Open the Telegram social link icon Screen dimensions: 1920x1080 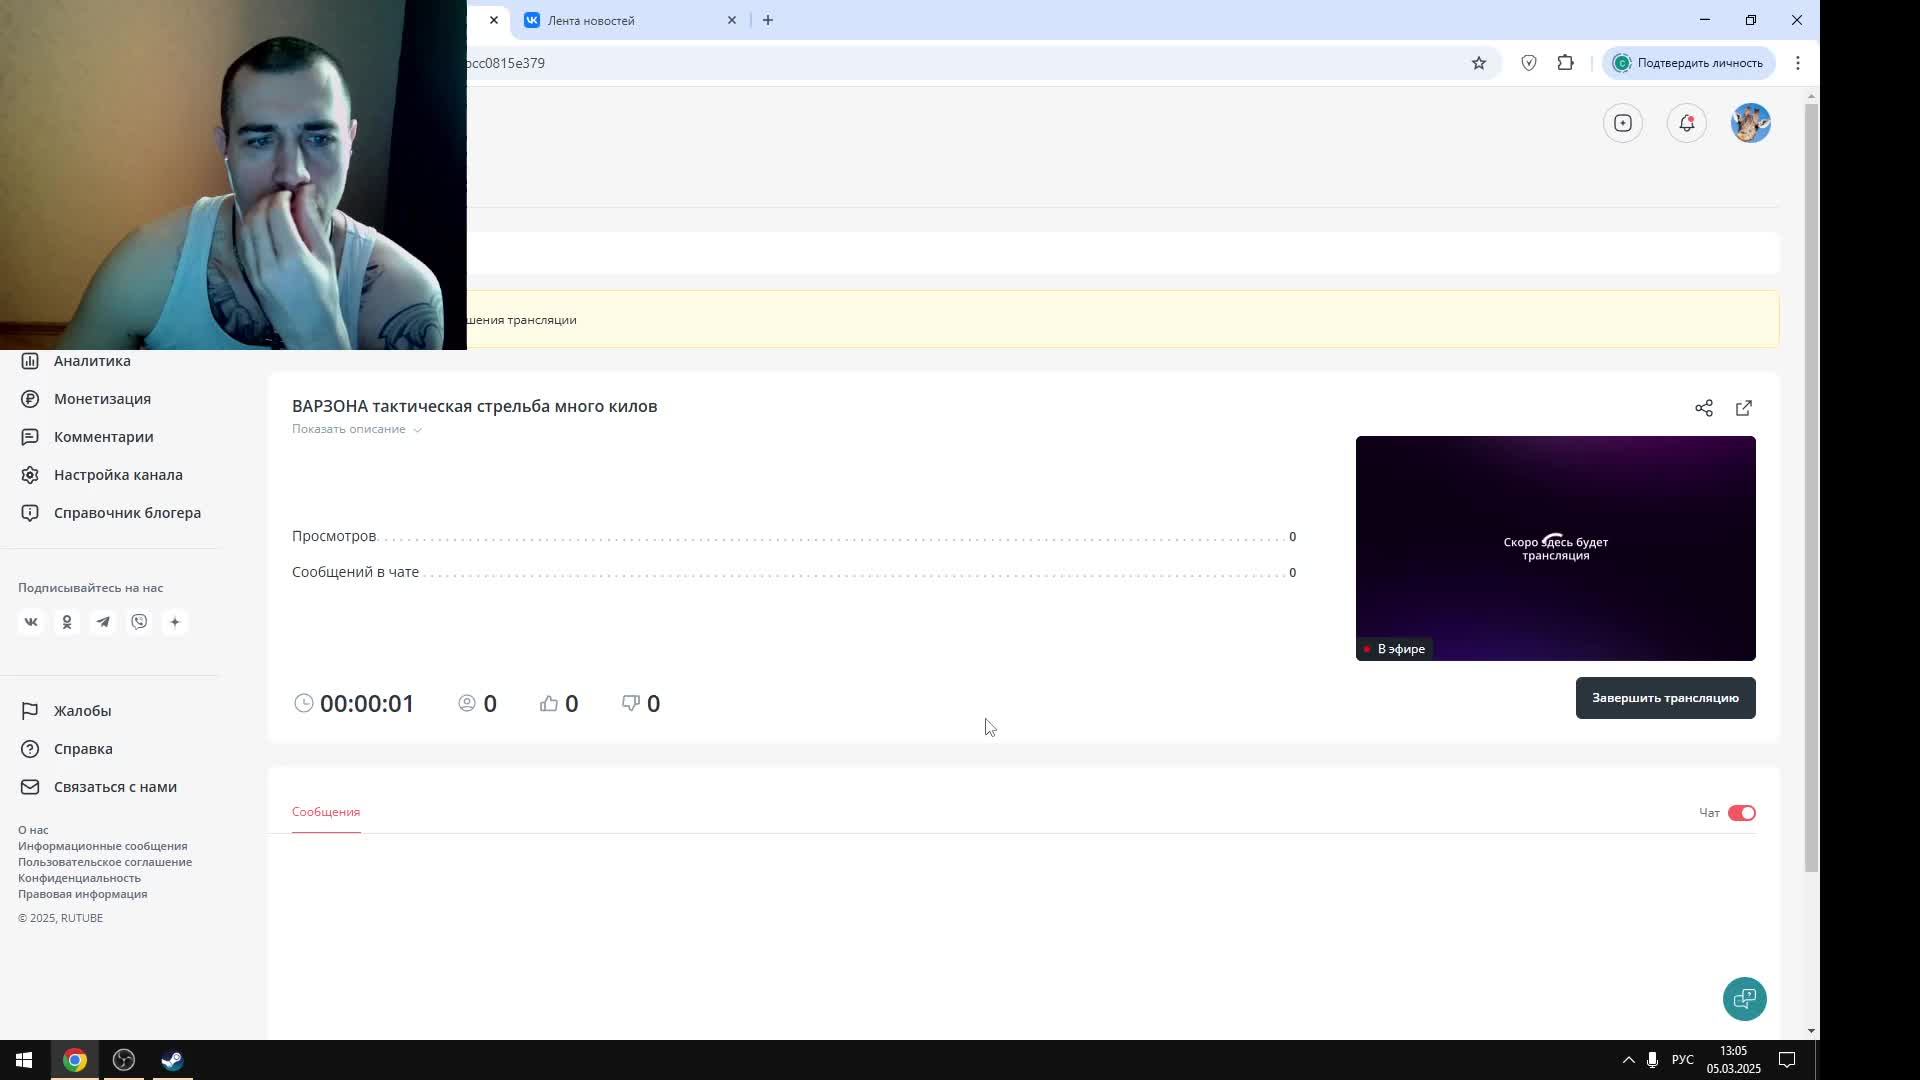(x=103, y=622)
